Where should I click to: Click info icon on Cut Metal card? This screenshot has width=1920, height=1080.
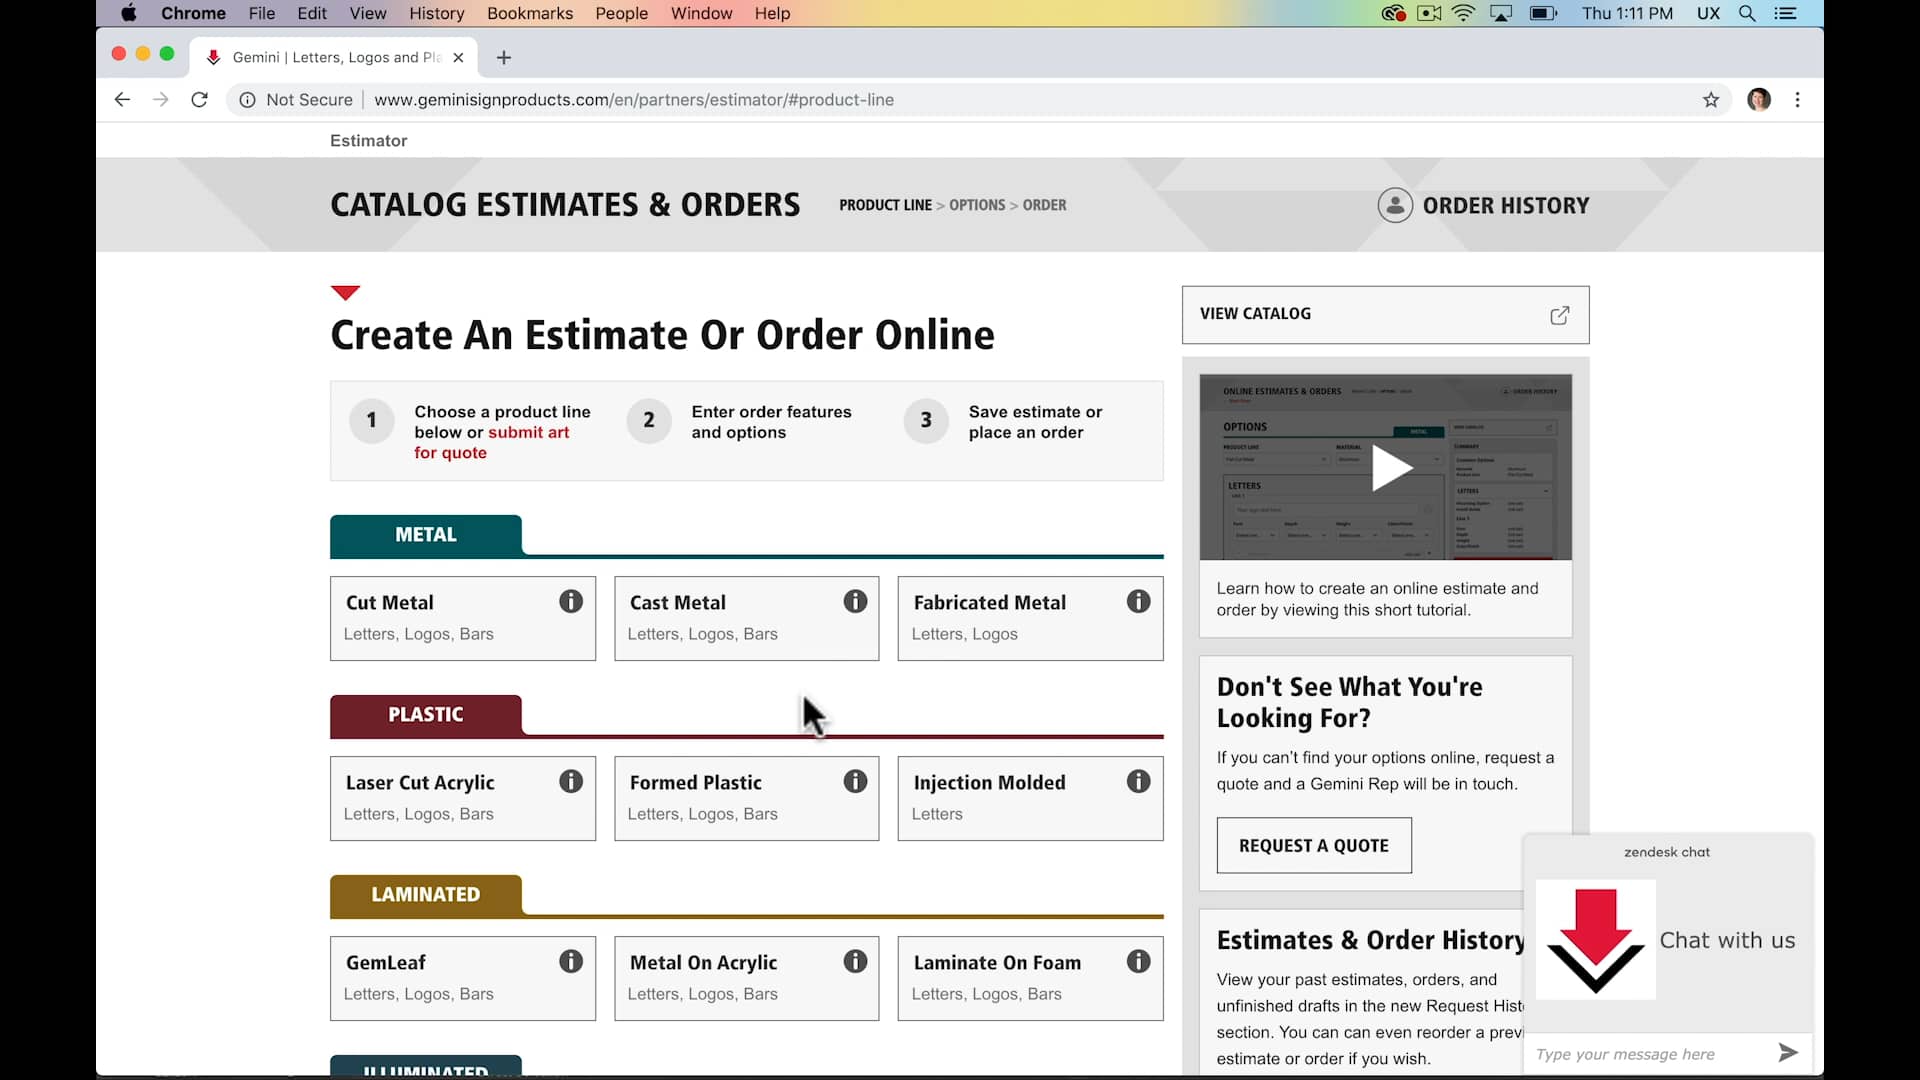570,601
